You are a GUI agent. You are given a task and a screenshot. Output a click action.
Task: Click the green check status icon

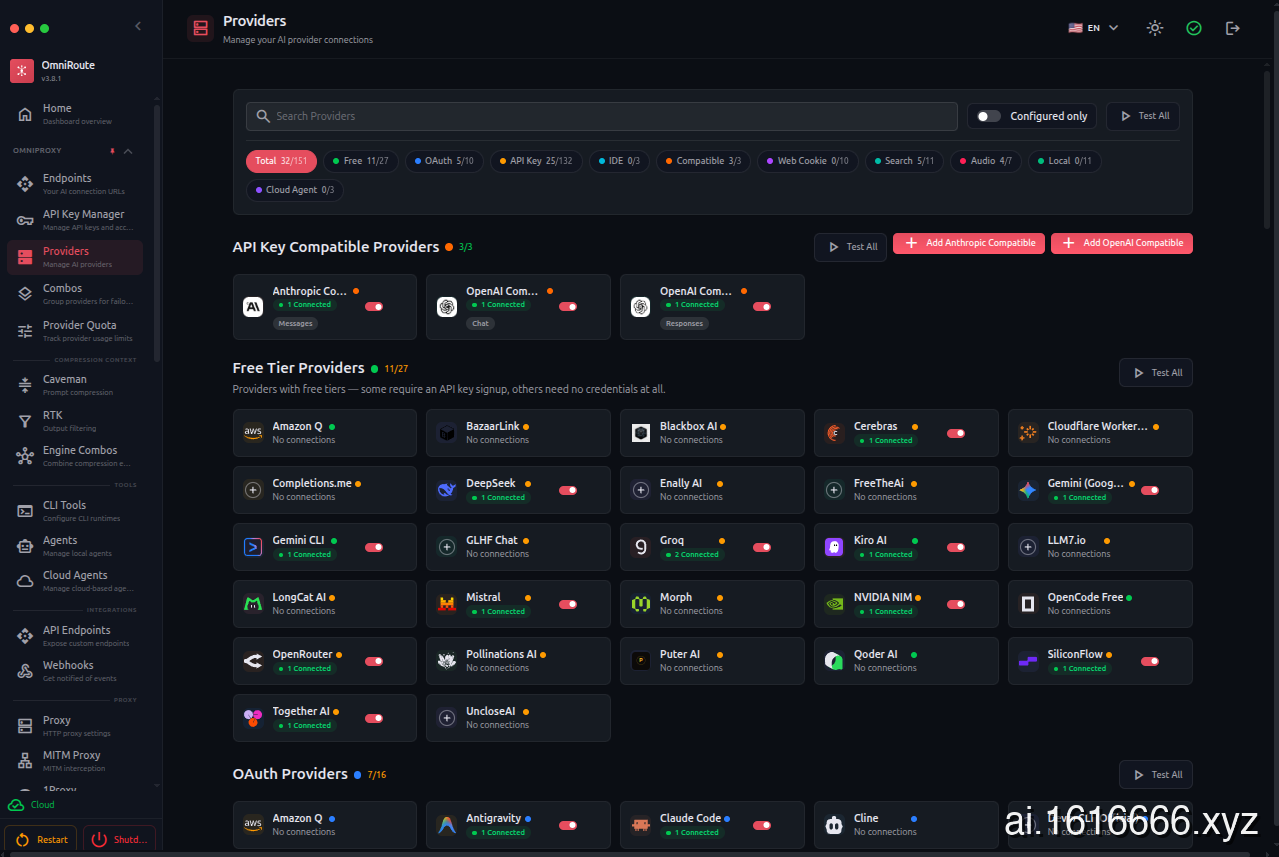1194,28
